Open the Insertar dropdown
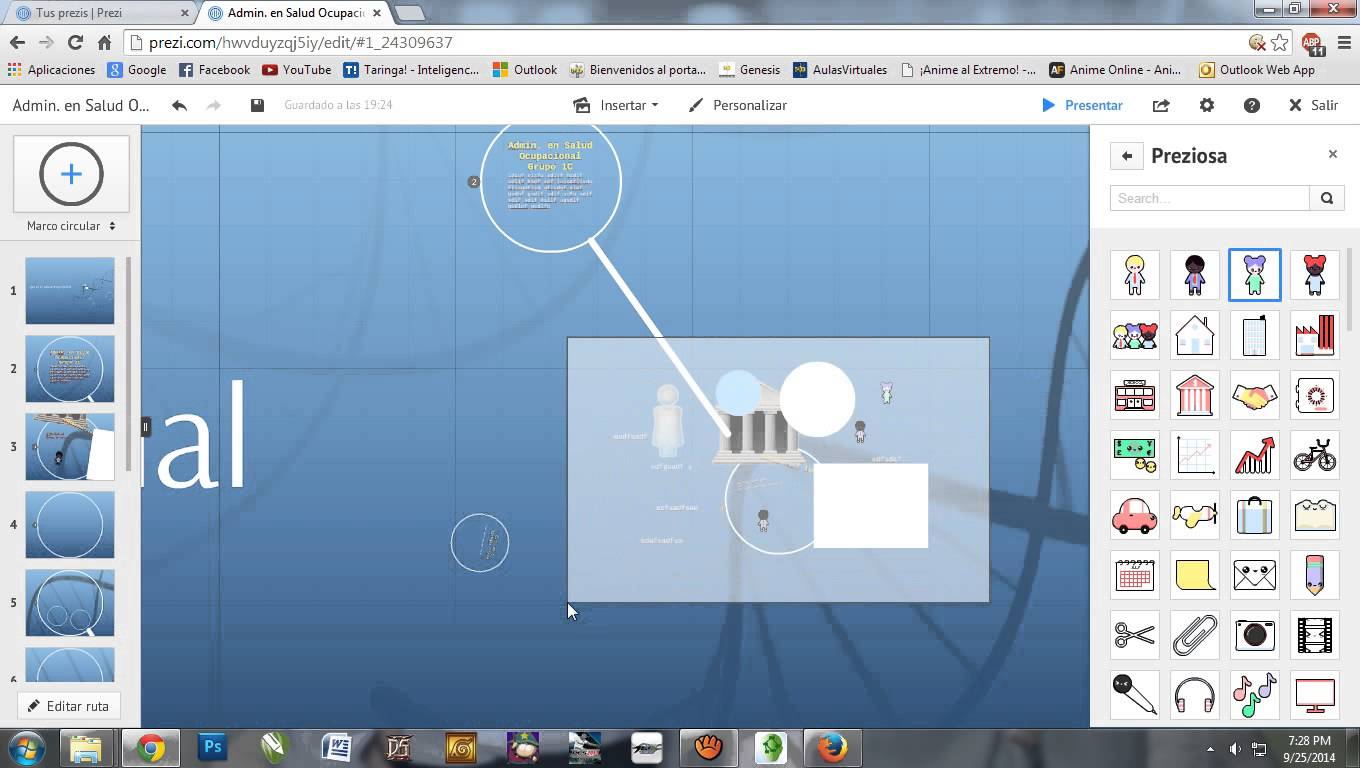The width and height of the screenshot is (1360, 768). point(616,104)
